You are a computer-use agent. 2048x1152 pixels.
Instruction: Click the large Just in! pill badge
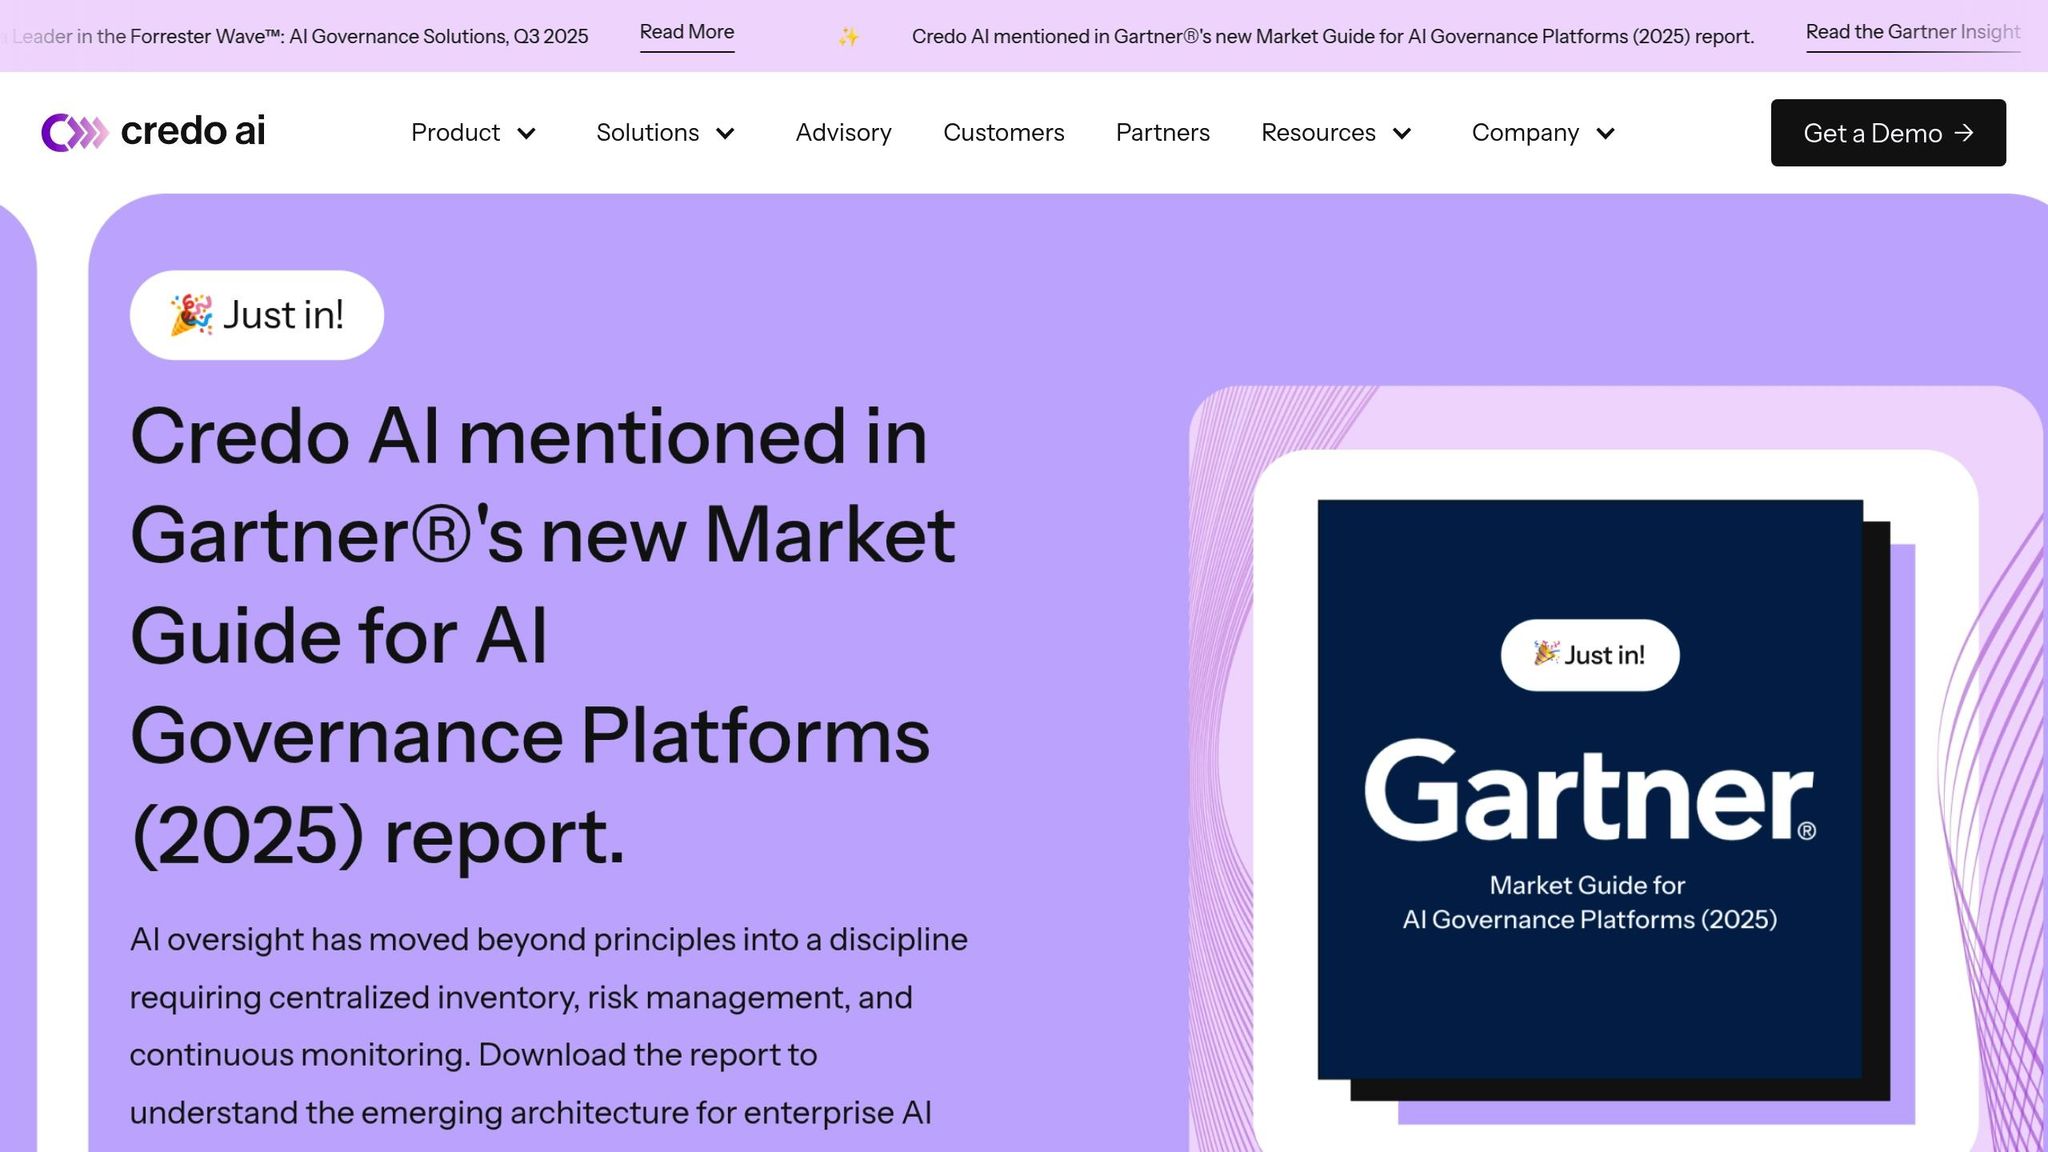pos(257,315)
